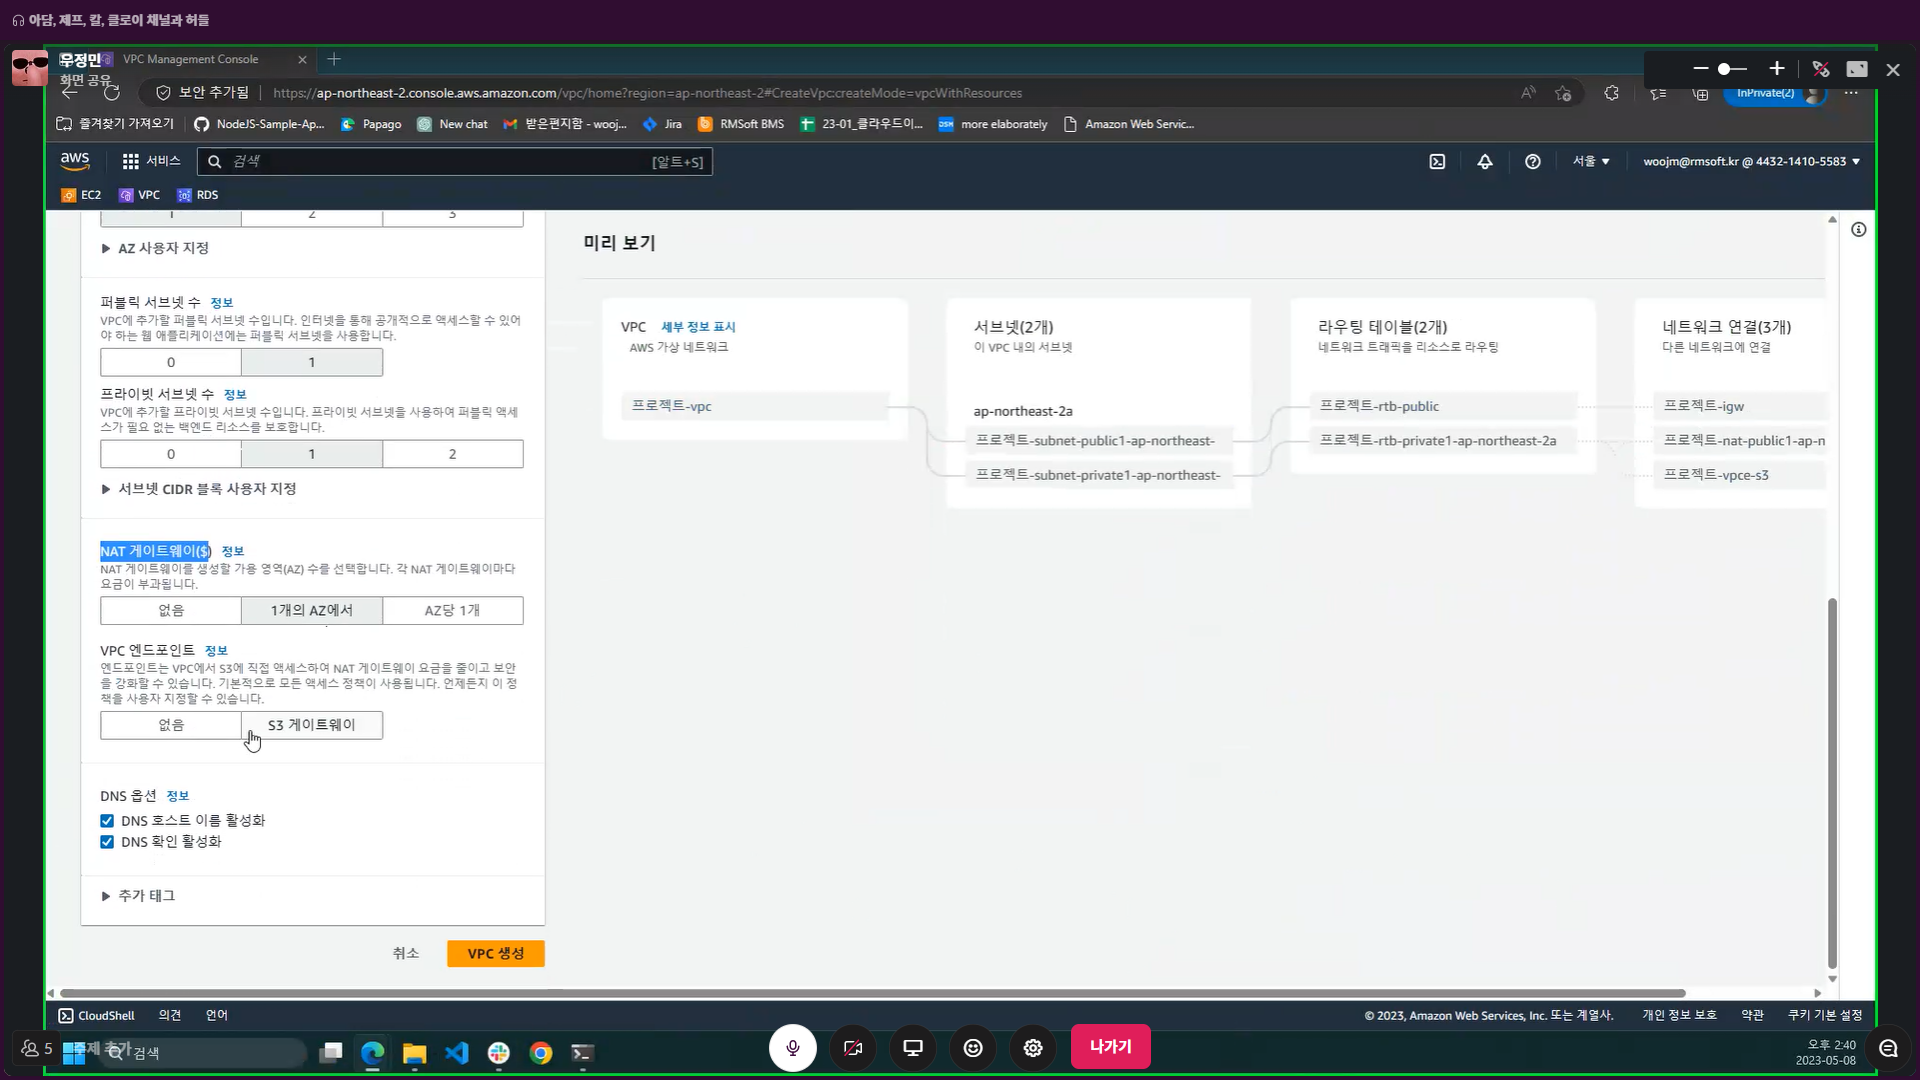Open the meeting settings gear icon

click(x=1033, y=1048)
